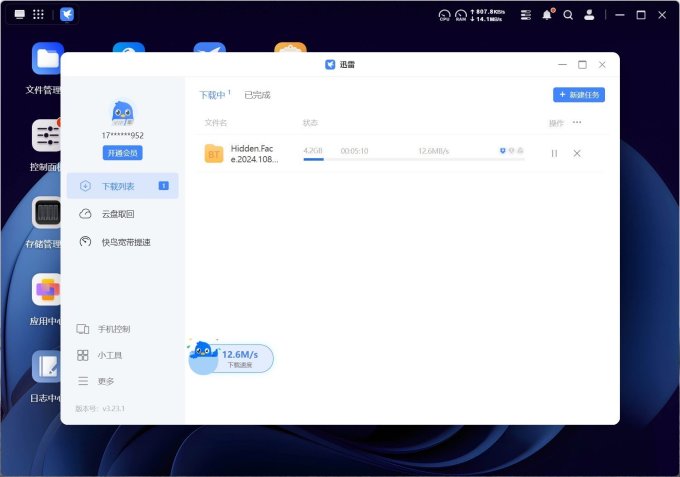The height and width of the screenshot is (477, 680).
Task: Click the speedometer acceleration icon
Action: [x=85, y=242]
